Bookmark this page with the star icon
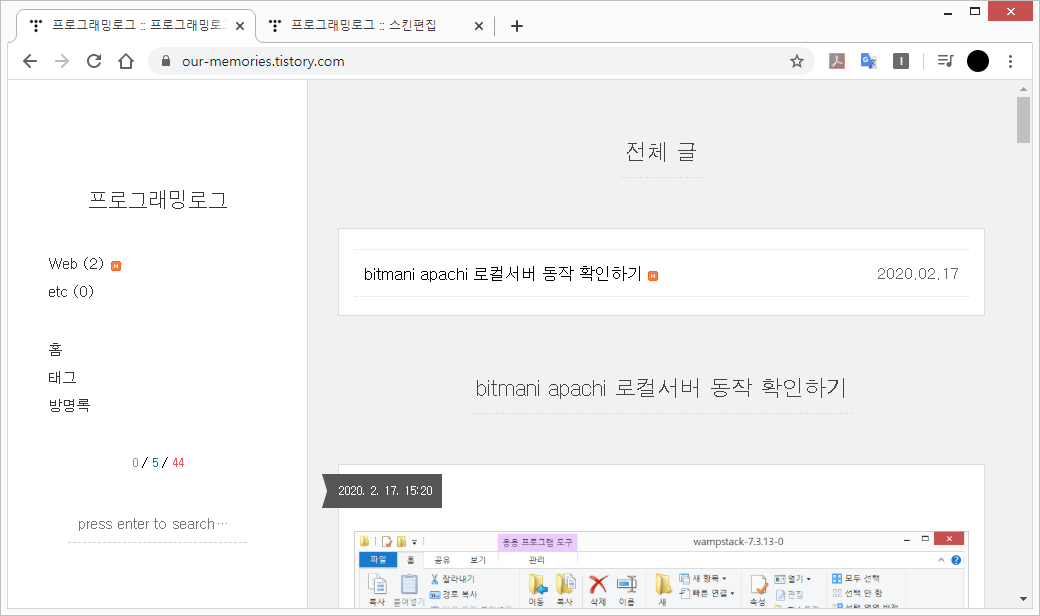This screenshot has height=616, width=1040. (797, 62)
